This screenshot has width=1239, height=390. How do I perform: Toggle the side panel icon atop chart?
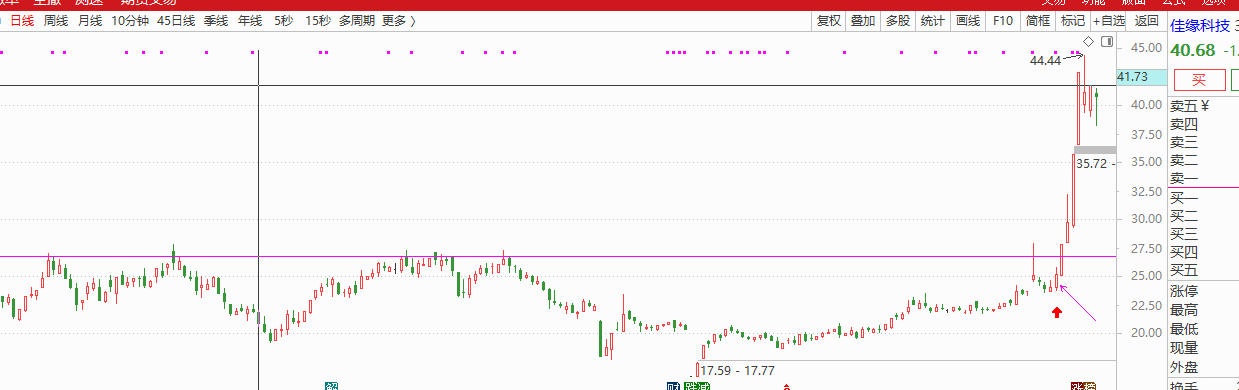coord(1106,41)
